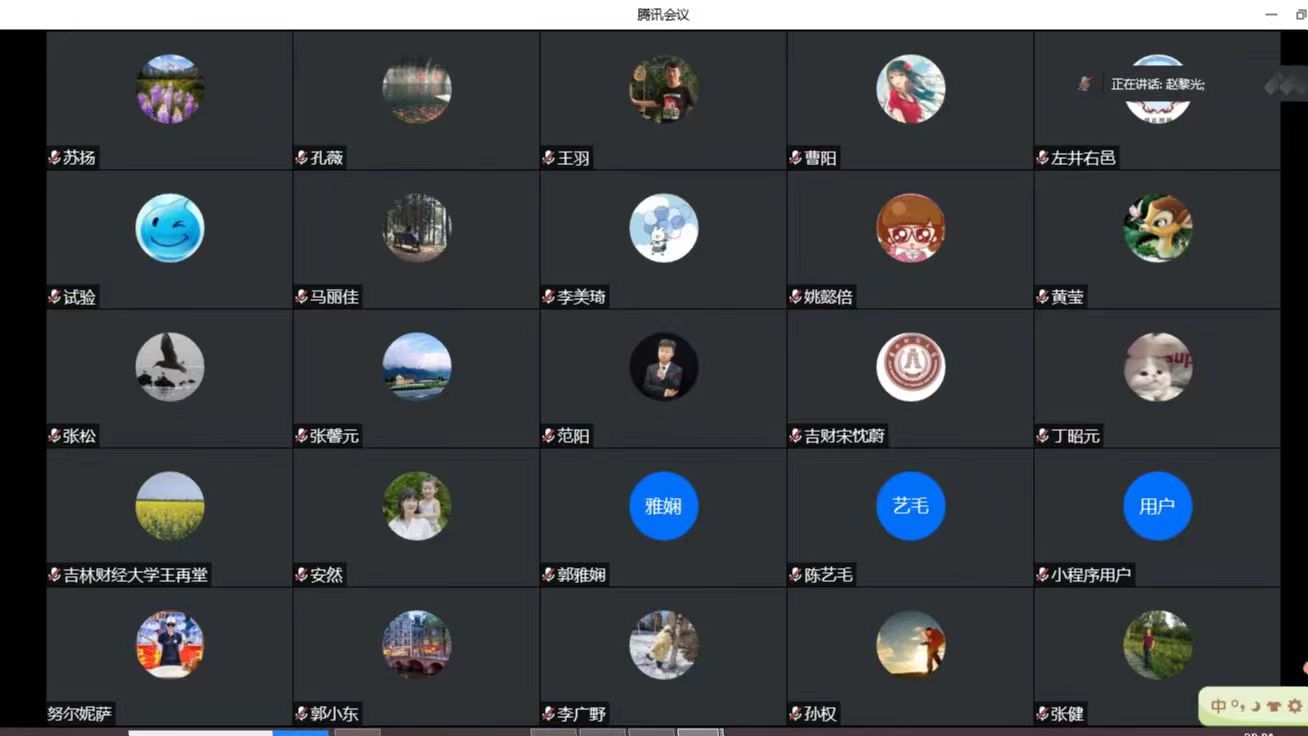Click the 吉林财经大学王再堂 name label
The width and height of the screenshot is (1308, 736).
pos(136,575)
